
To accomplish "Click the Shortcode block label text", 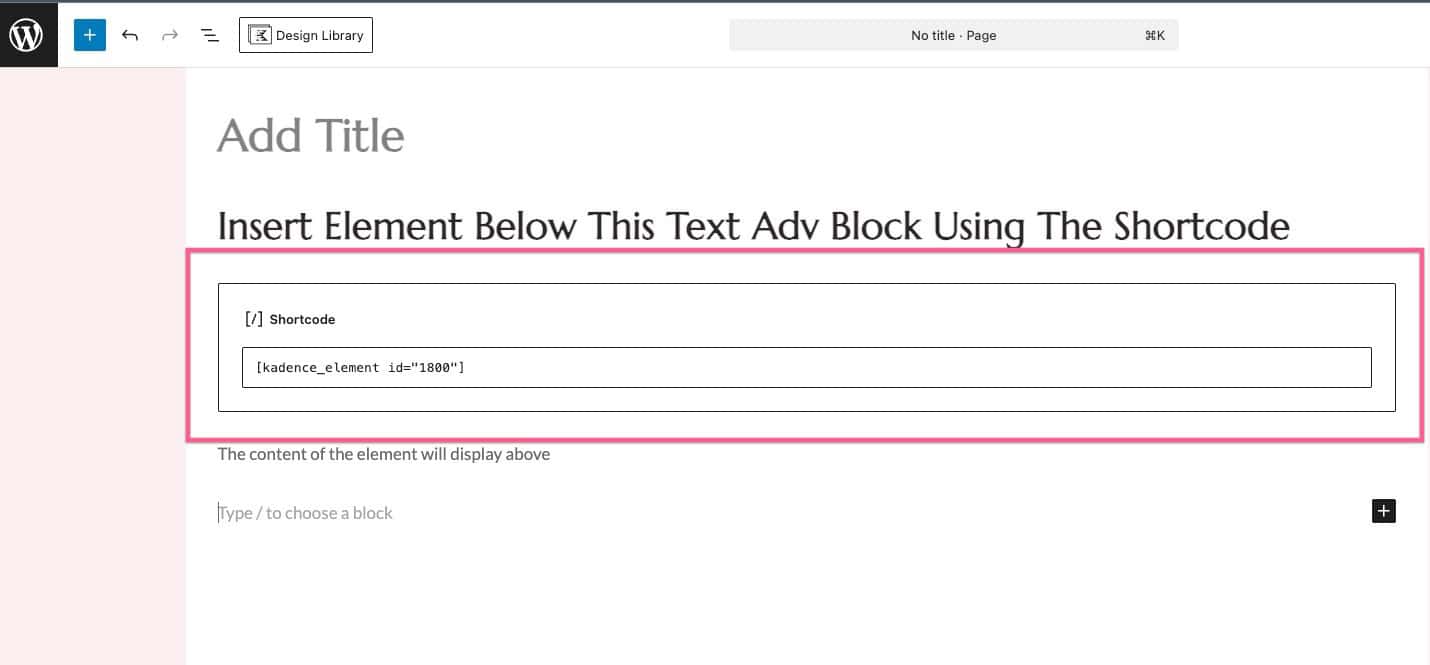I will pyautogui.click(x=302, y=319).
